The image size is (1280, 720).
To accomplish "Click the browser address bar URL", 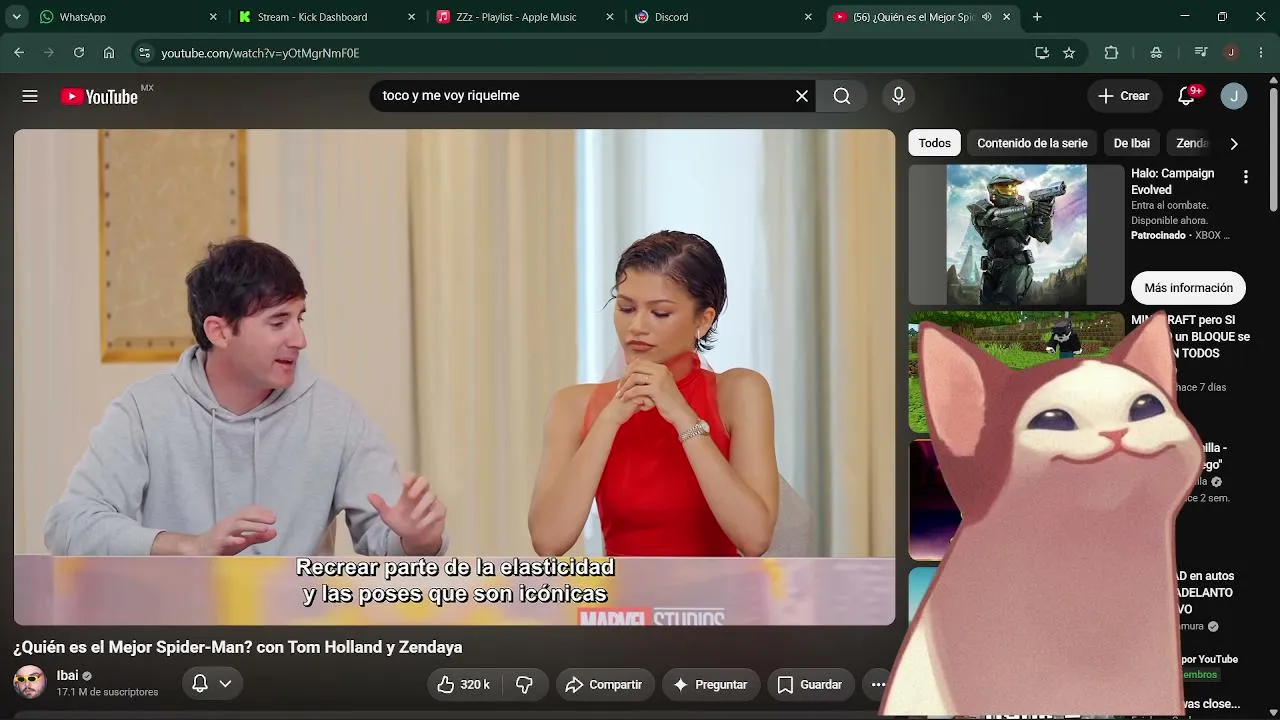I will point(260,53).
